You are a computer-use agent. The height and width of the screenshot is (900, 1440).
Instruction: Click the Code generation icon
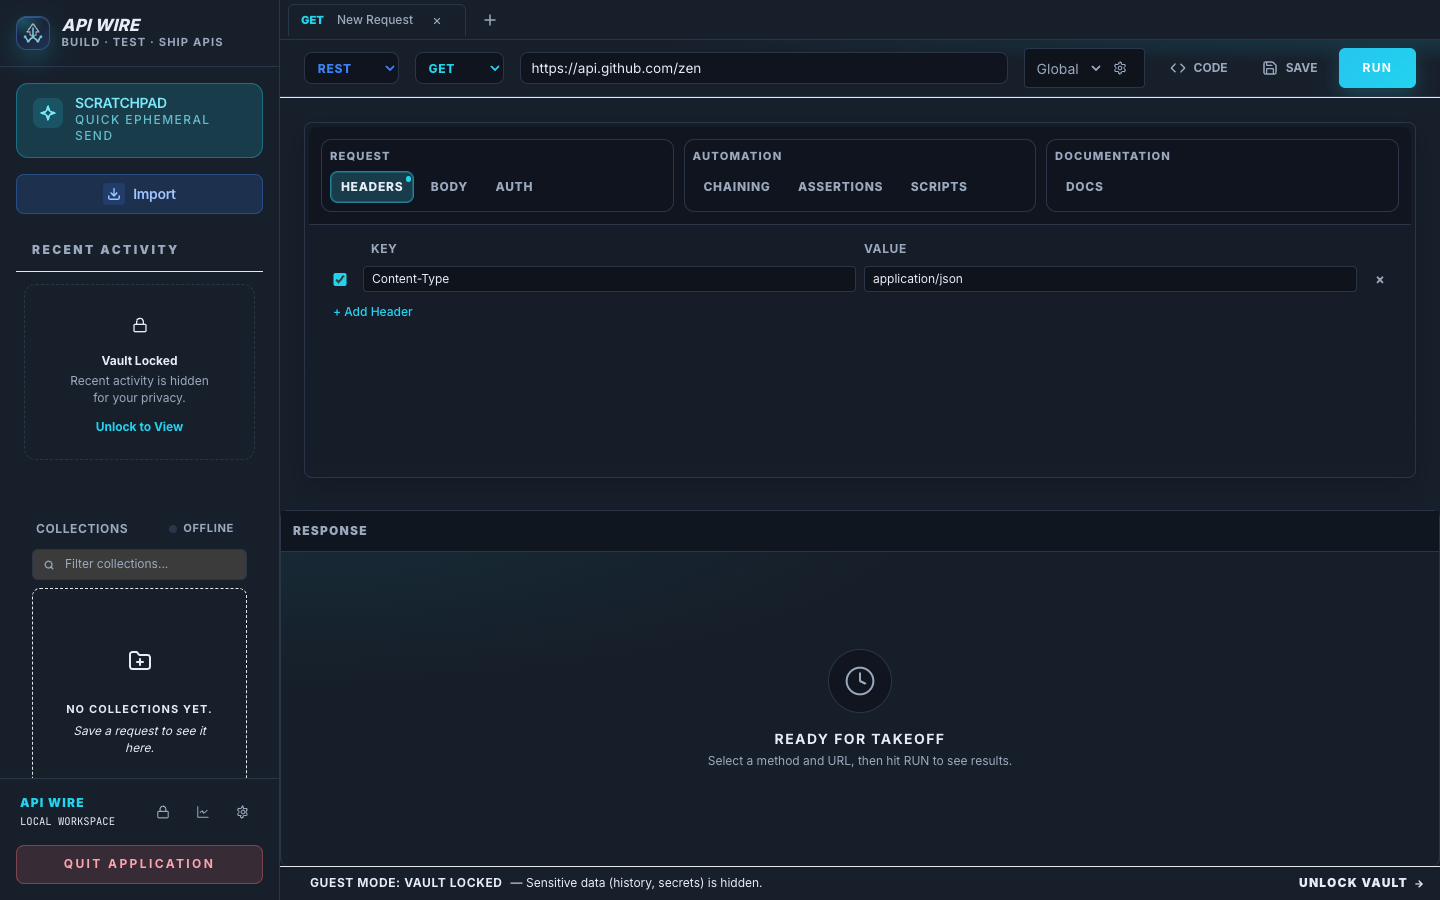click(1178, 67)
